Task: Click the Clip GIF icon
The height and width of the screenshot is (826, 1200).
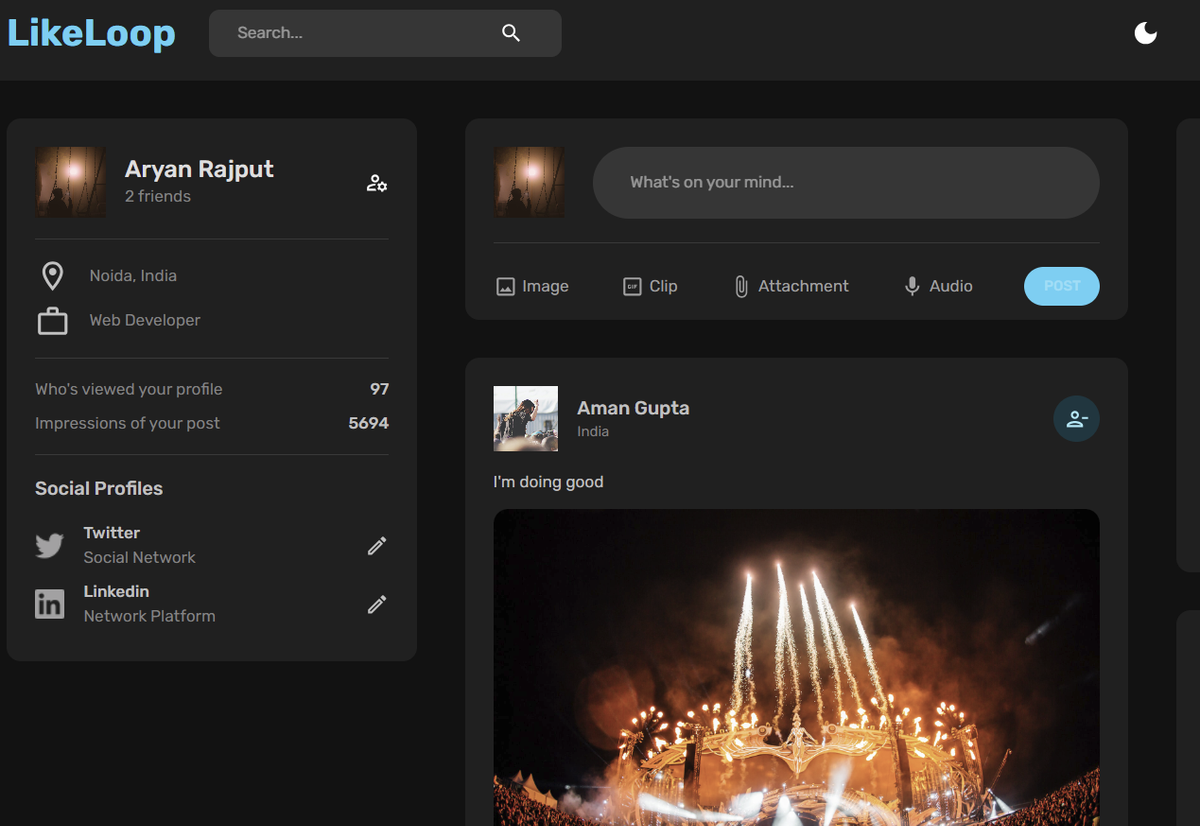Action: tap(632, 287)
